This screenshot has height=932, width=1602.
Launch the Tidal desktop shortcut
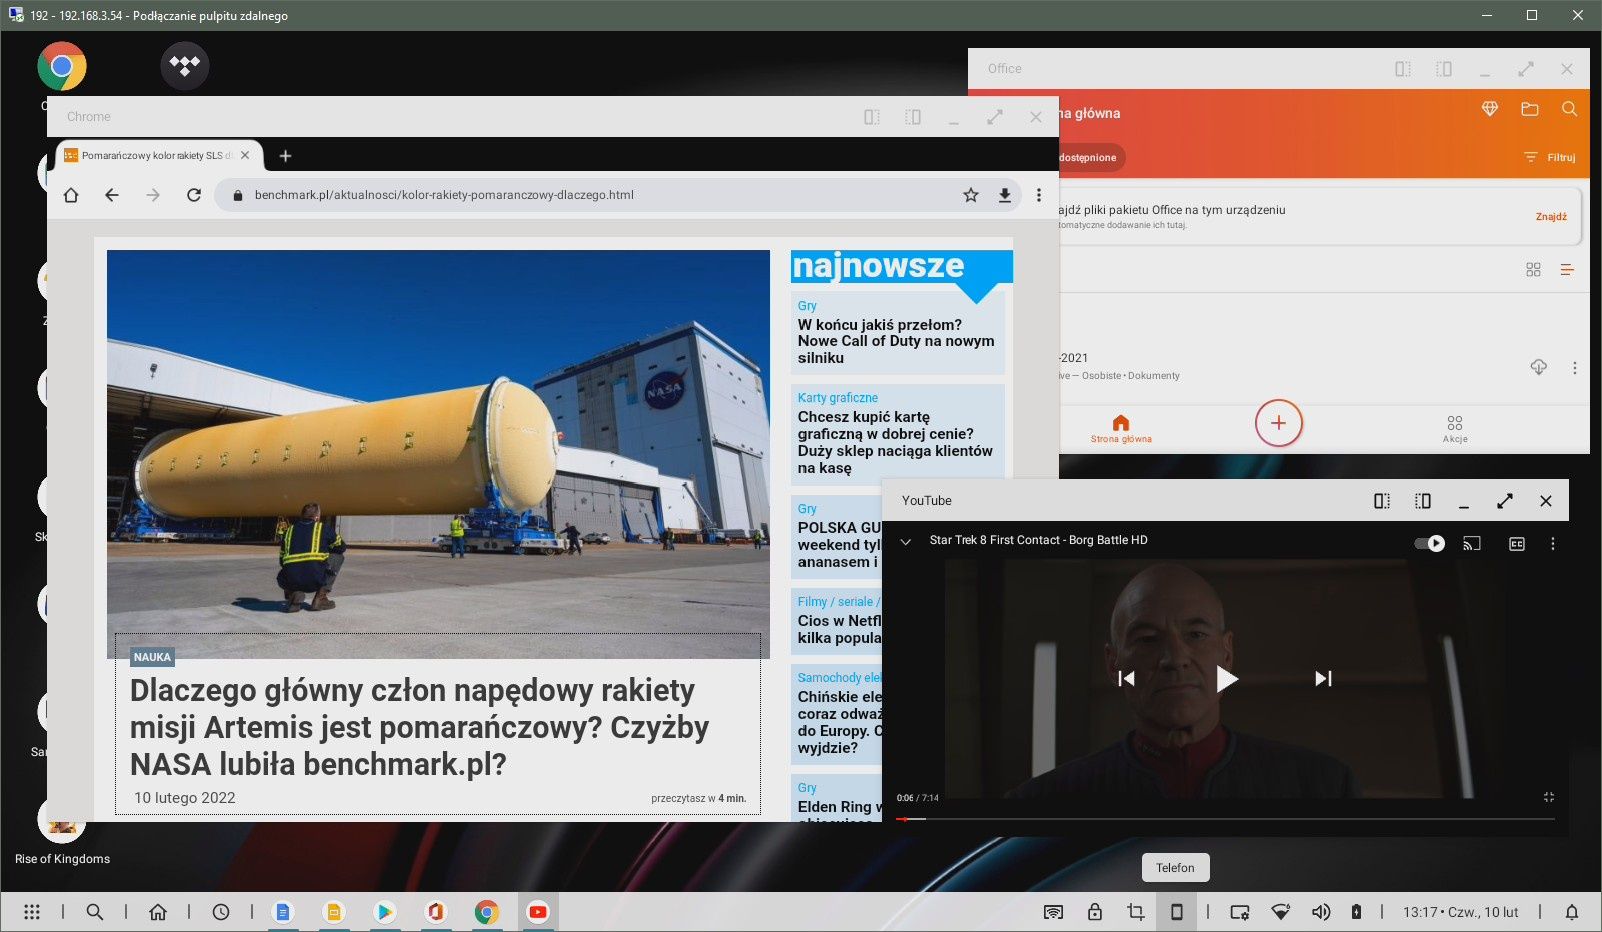185,66
